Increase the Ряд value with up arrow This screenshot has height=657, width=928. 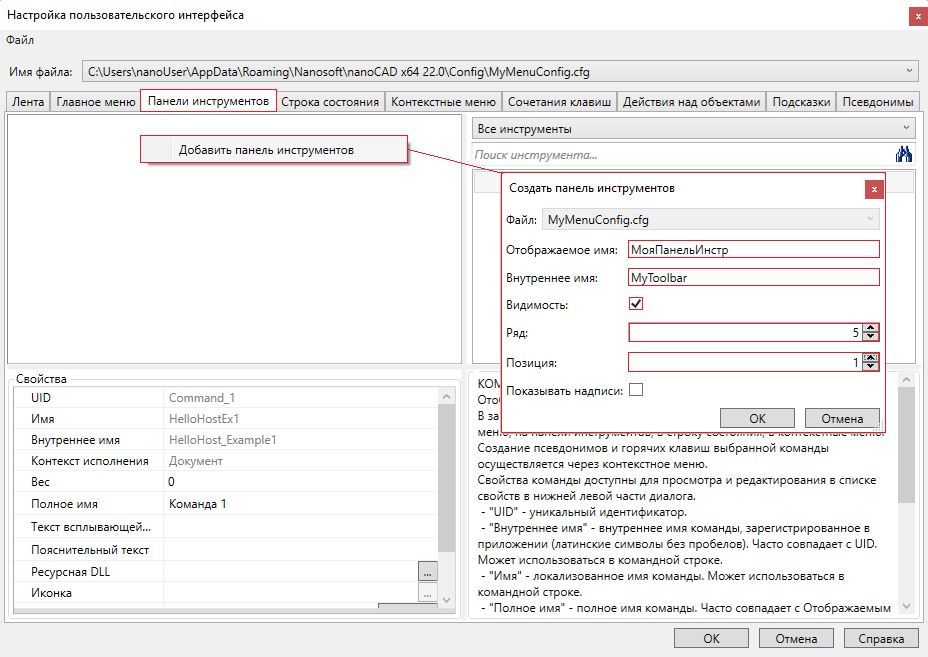871,328
